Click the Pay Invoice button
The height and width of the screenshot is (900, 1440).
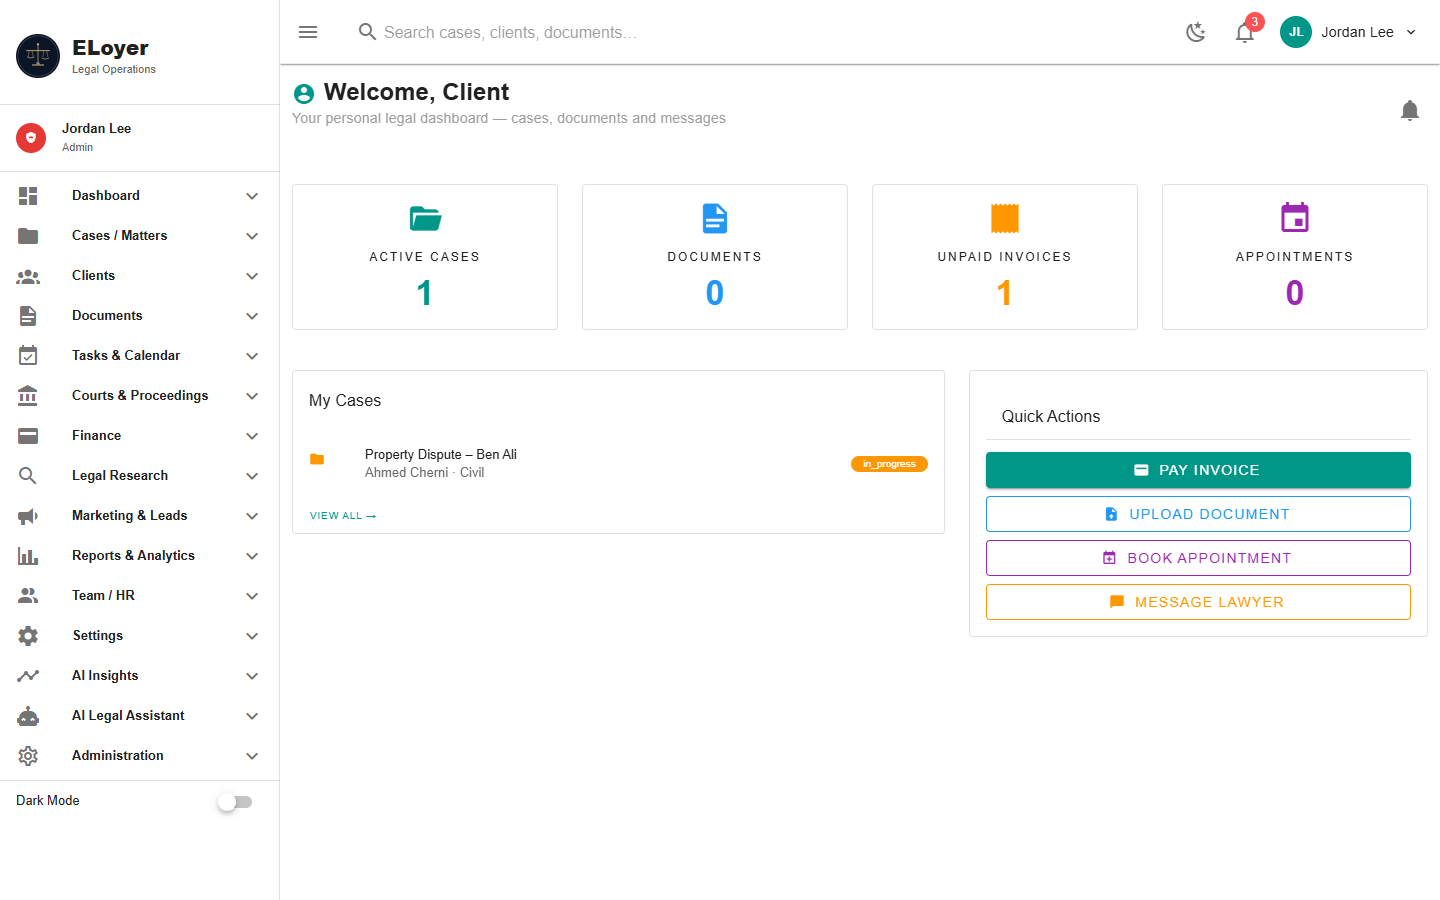pos(1198,470)
